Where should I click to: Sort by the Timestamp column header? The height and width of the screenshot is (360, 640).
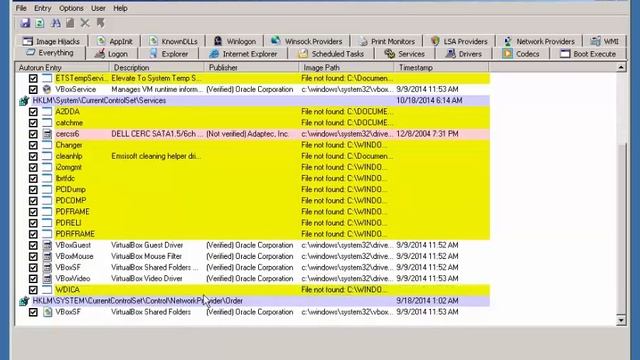point(442,67)
